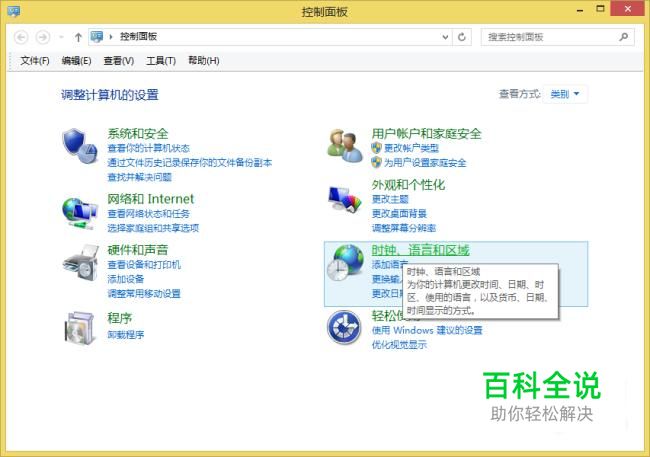
Task: Expand the breadcrumb arrow before 控制面板
Action: pos(111,37)
